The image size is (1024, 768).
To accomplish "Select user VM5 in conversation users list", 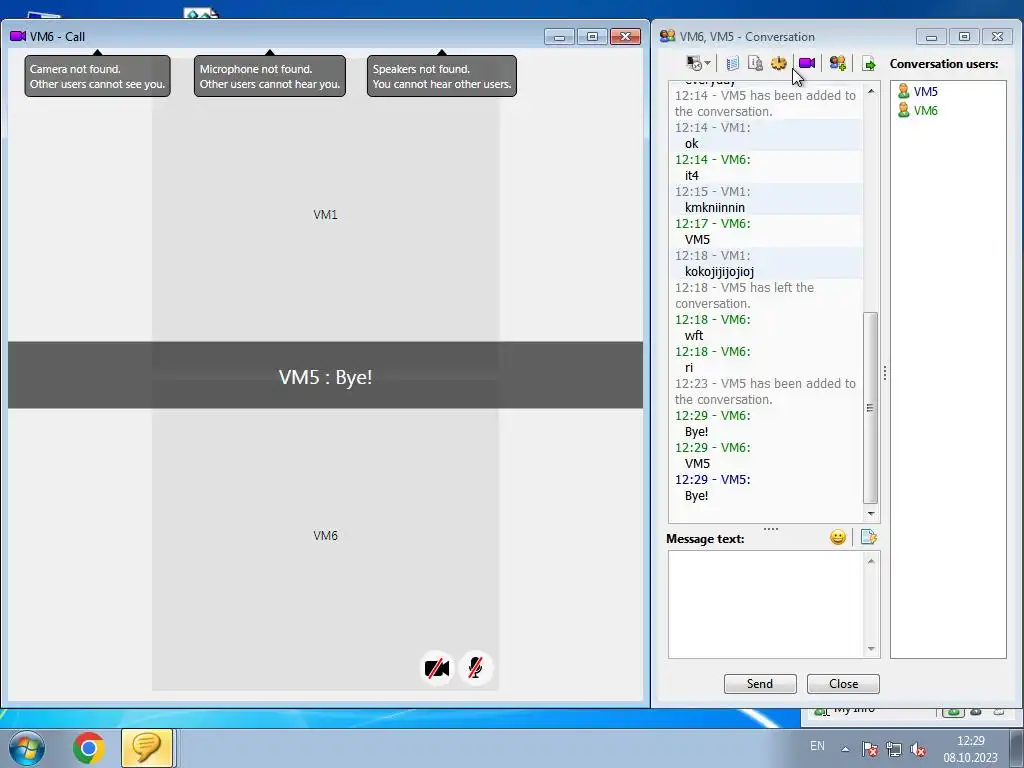I will (918, 91).
